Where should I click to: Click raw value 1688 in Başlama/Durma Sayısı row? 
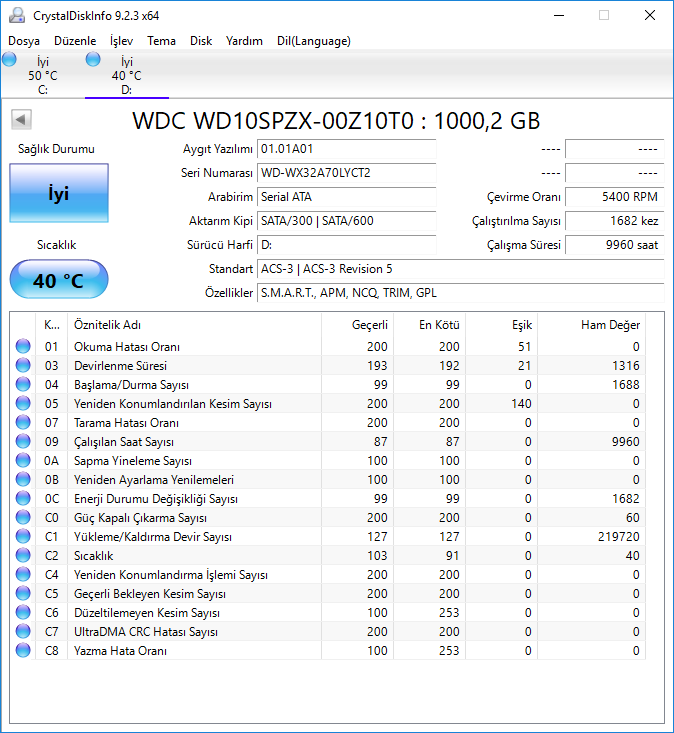[x=626, y=385]
